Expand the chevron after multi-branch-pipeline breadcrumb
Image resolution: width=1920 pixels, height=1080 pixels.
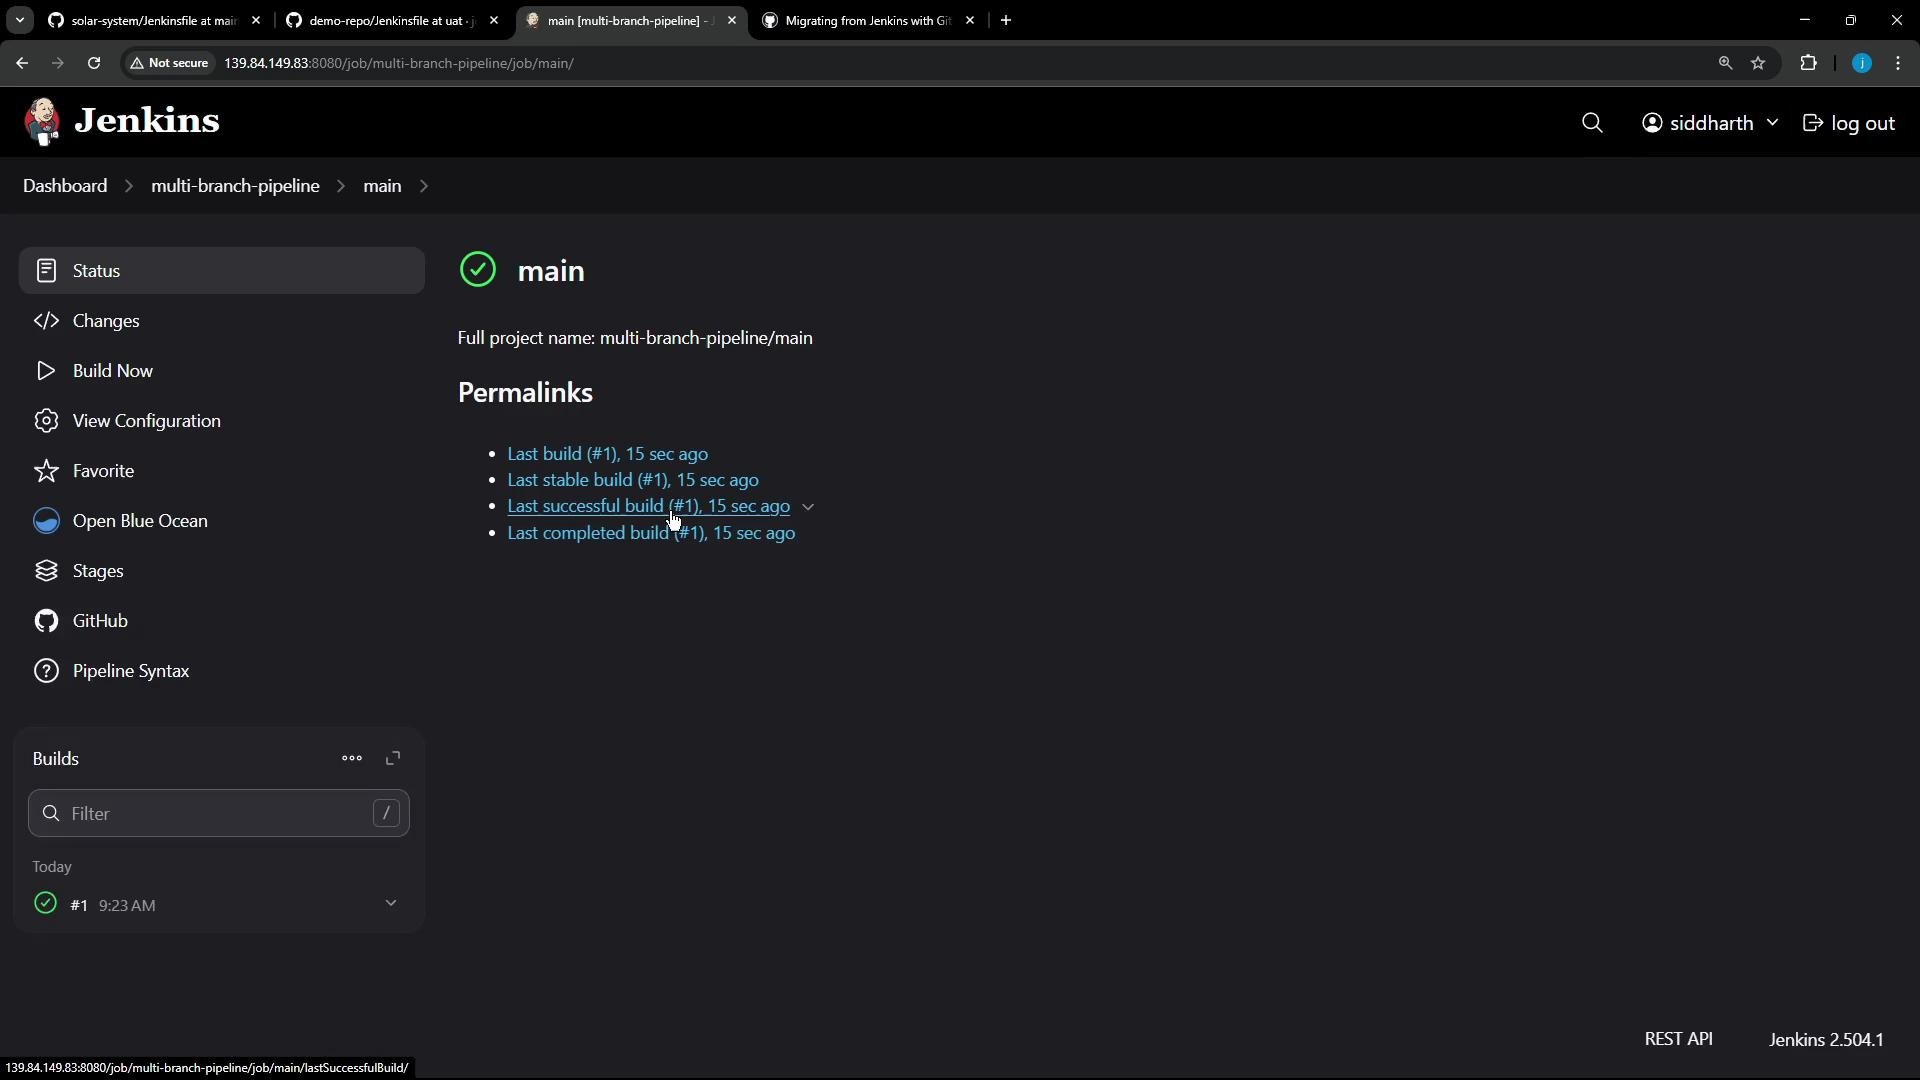341,186
